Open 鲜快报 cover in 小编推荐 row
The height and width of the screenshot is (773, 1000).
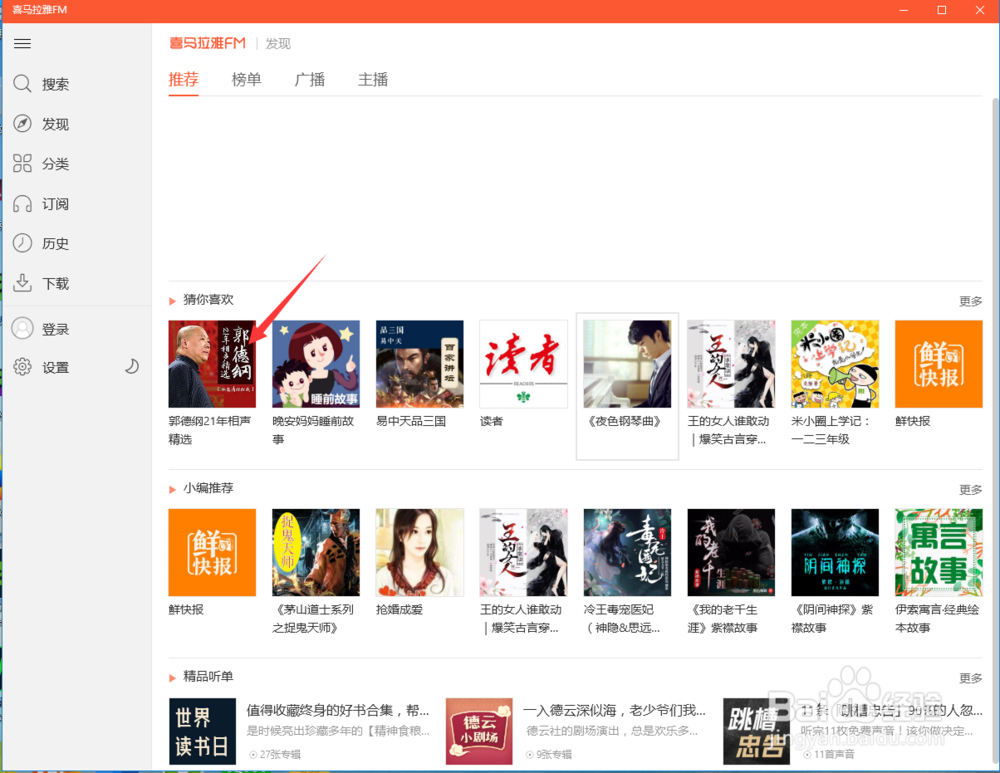[x=212, y=552]
